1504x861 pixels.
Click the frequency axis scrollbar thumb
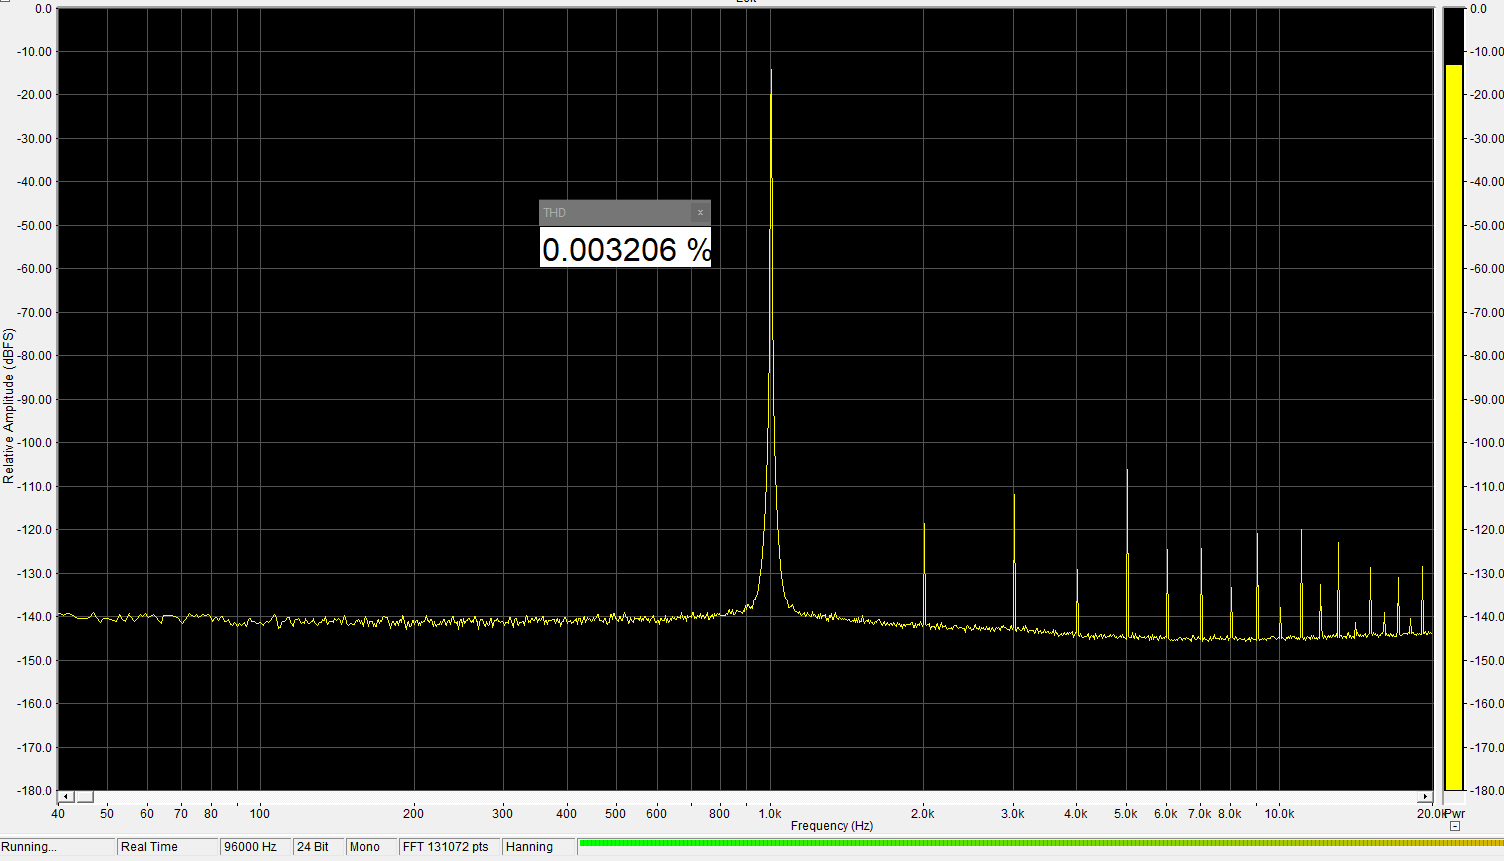click(85, 797)
